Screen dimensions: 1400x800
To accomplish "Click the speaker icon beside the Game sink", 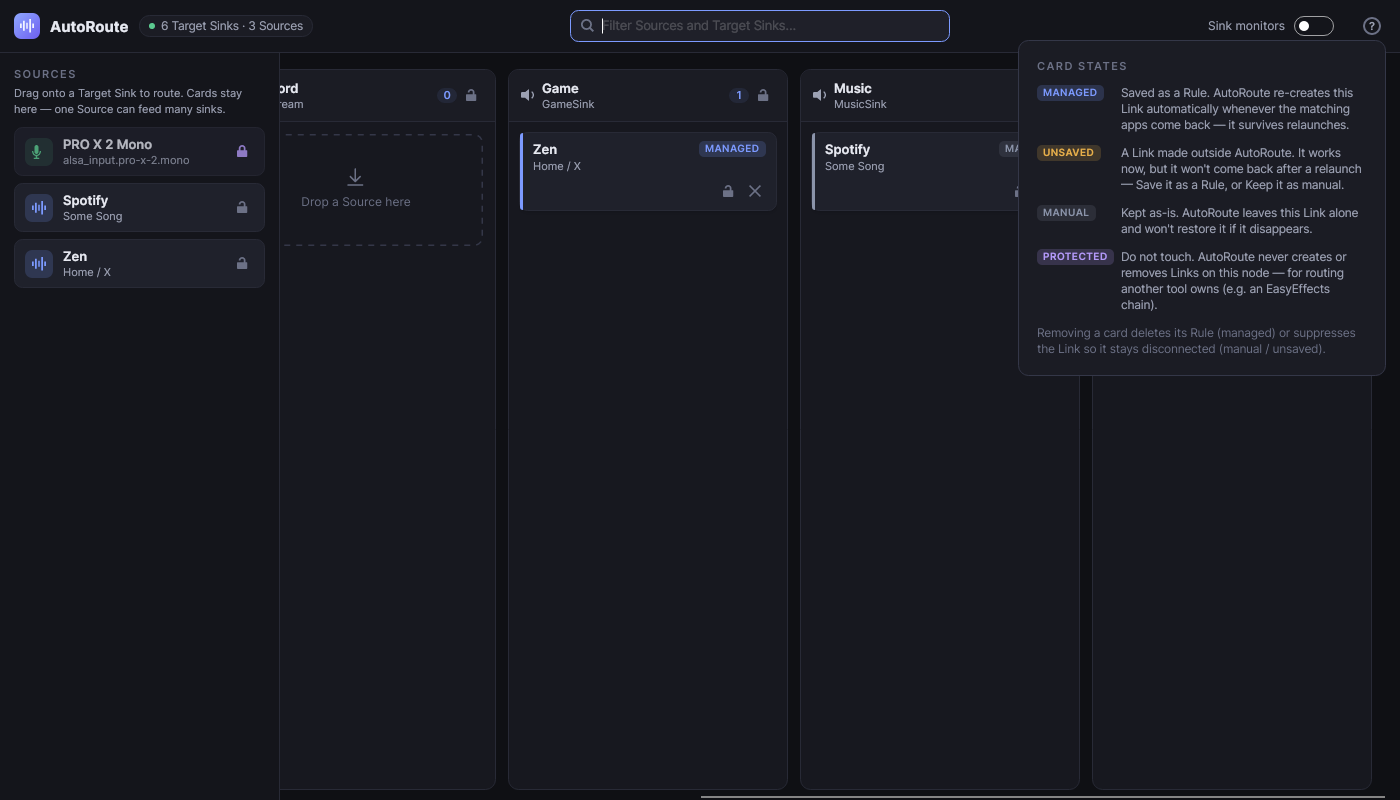I will (x=527, y=96).
